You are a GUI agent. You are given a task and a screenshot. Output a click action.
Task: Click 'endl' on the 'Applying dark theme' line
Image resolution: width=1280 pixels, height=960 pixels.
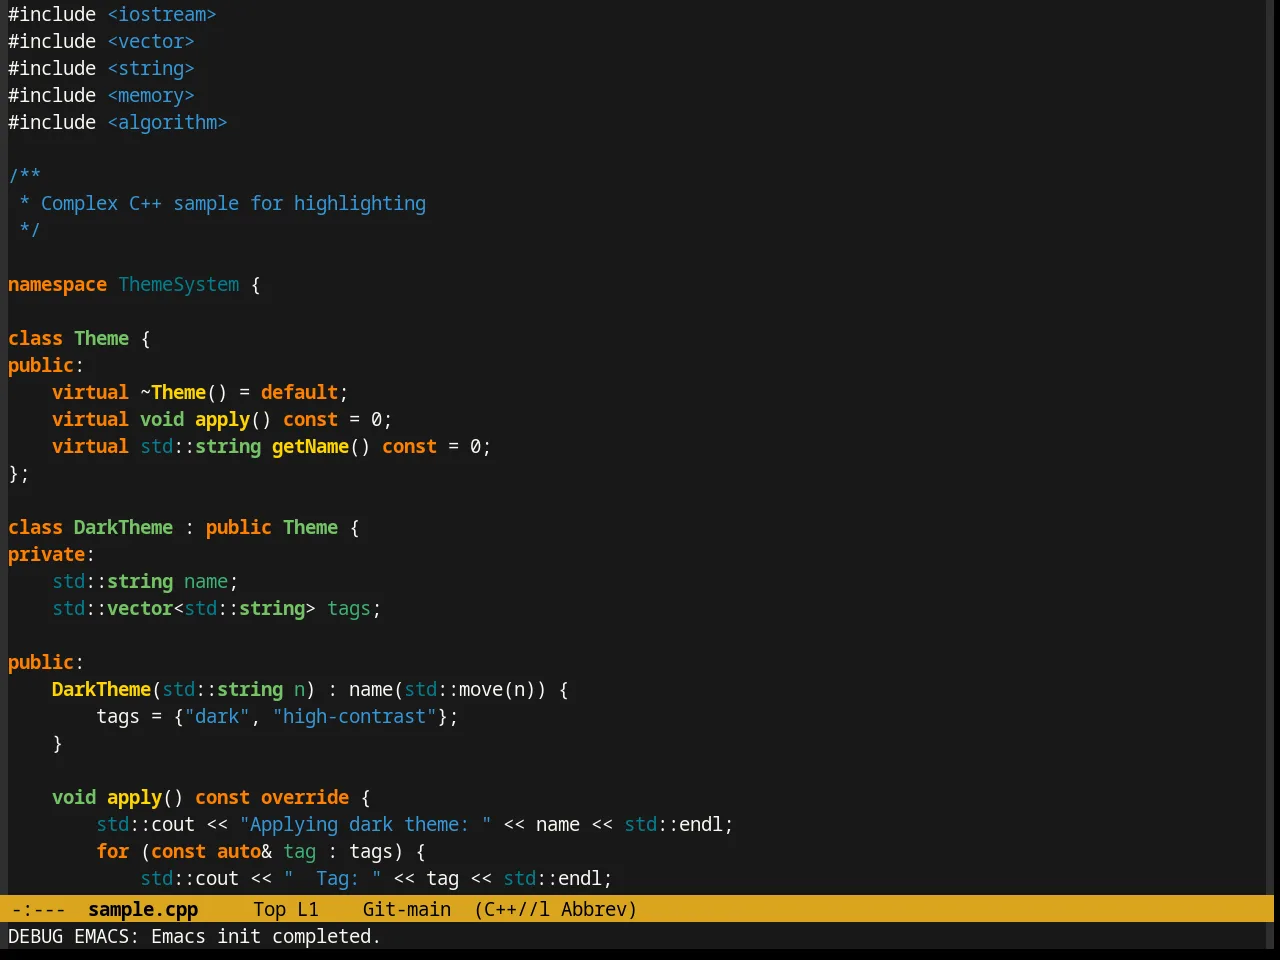(701, 824)
